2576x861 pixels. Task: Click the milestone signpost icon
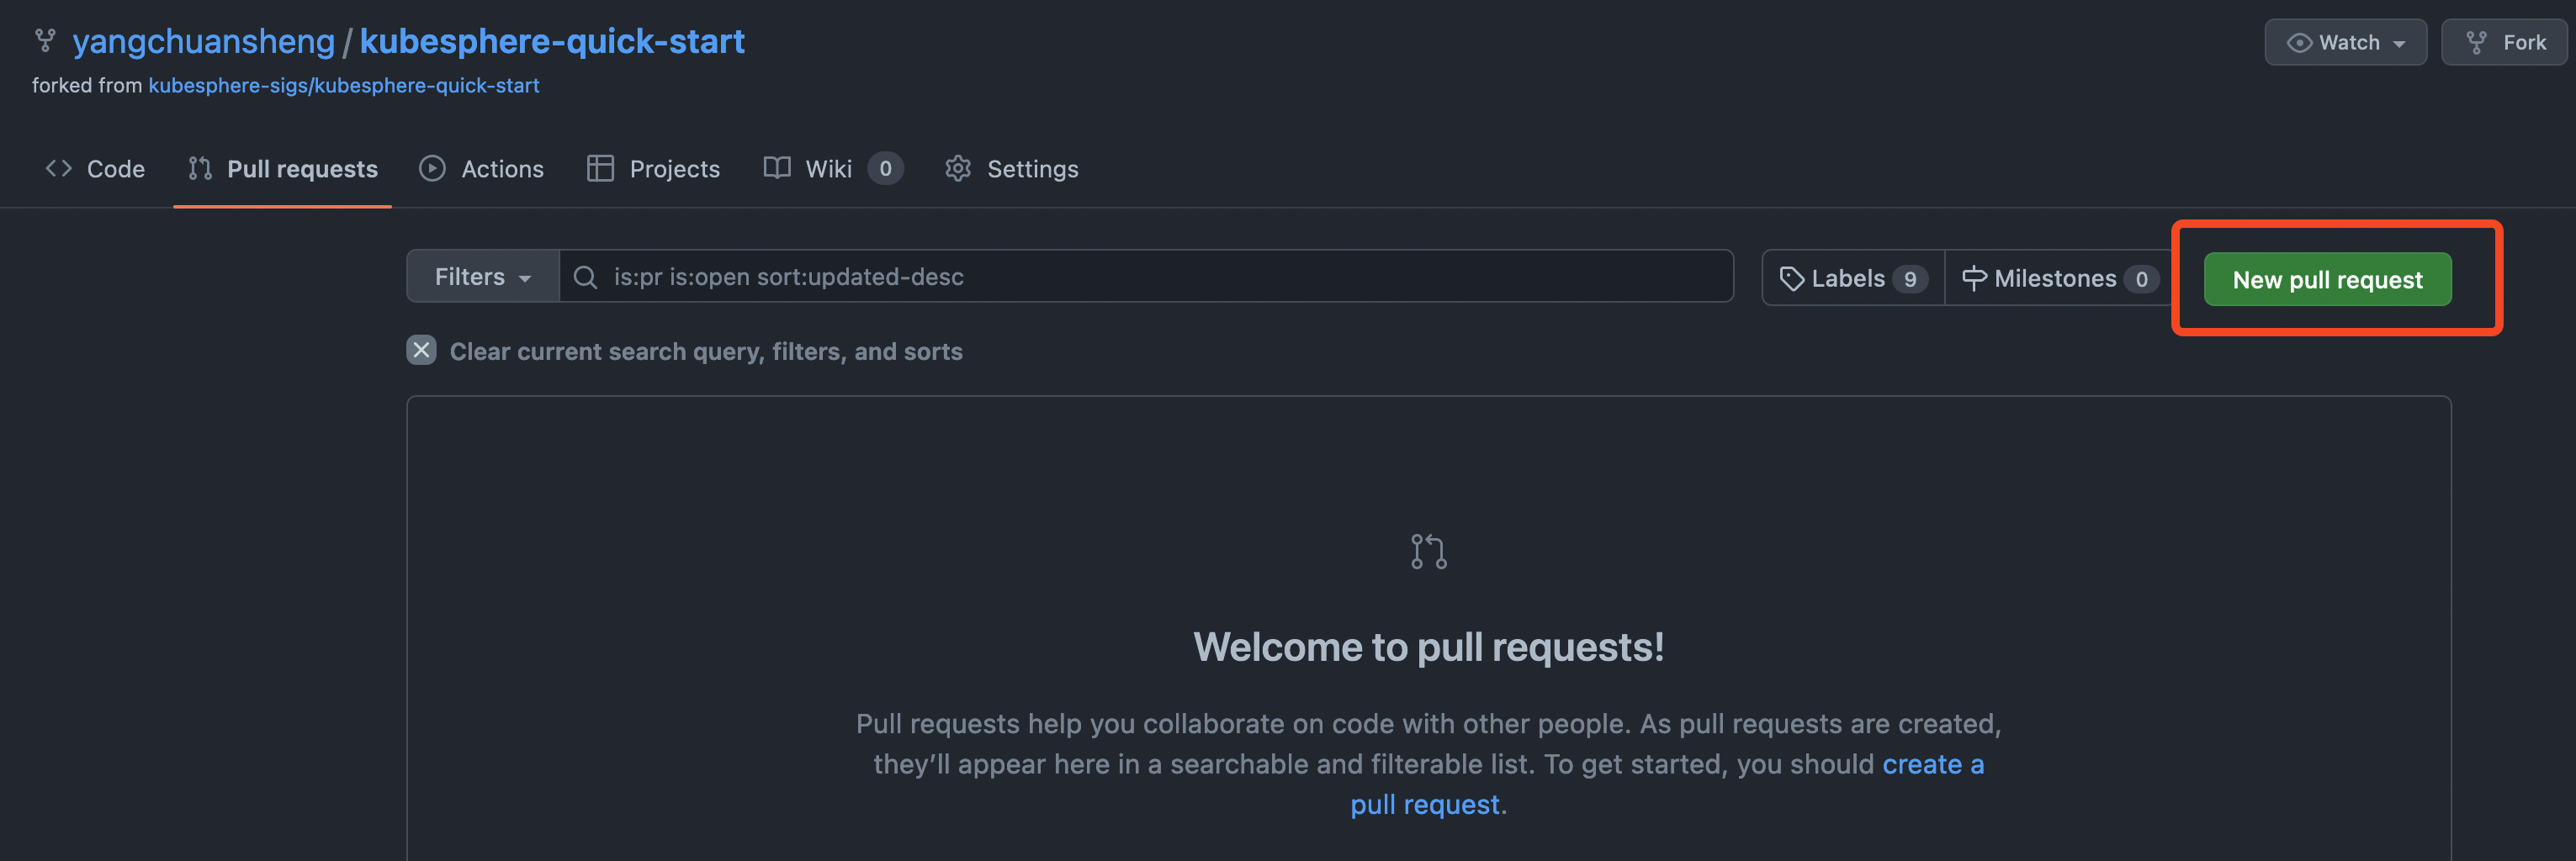1974,278
